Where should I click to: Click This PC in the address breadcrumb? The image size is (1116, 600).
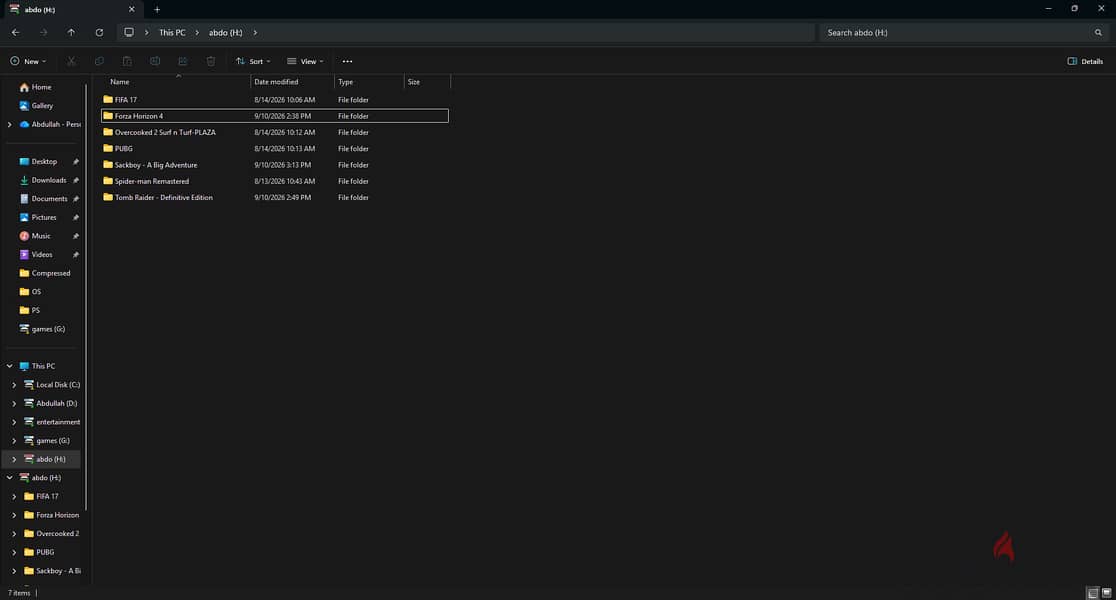[172, 33]
